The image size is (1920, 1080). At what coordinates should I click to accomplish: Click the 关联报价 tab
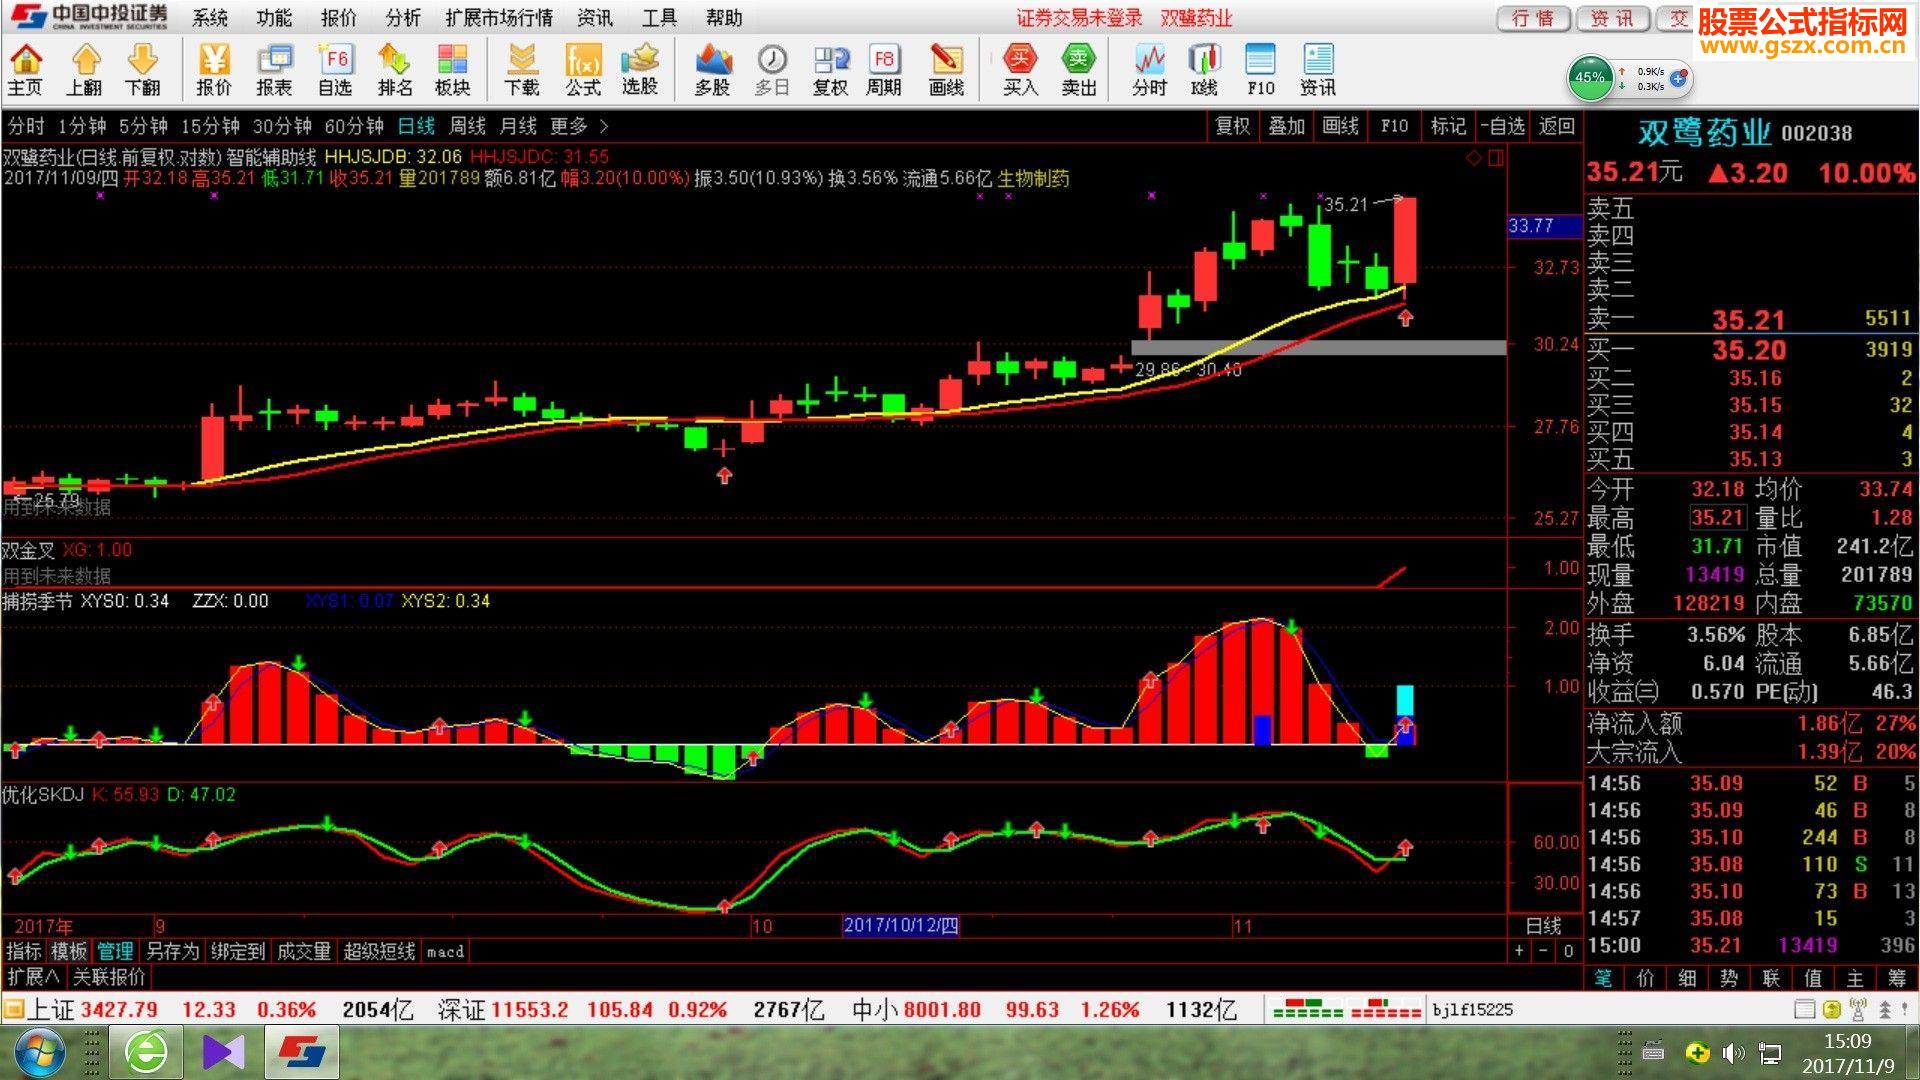click(x=109, y=977)
